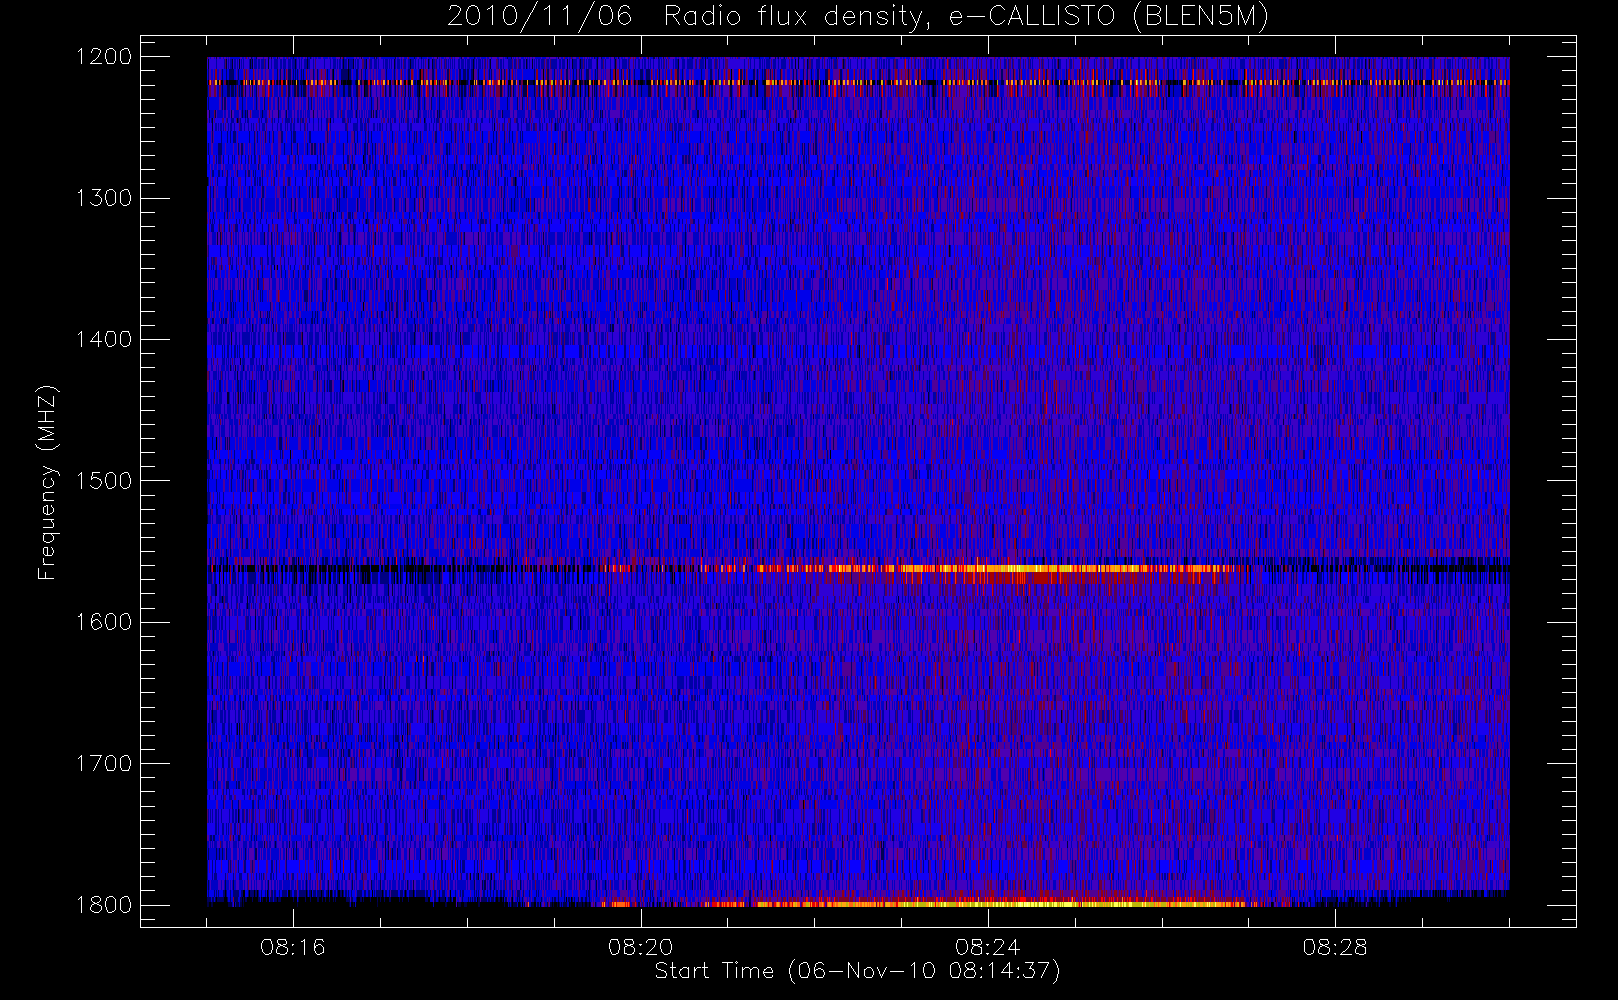Click the 'Start Time (06-Nov-10 08:14:37)' axis label
The image size is (1618, 1000).
(857, 971)
